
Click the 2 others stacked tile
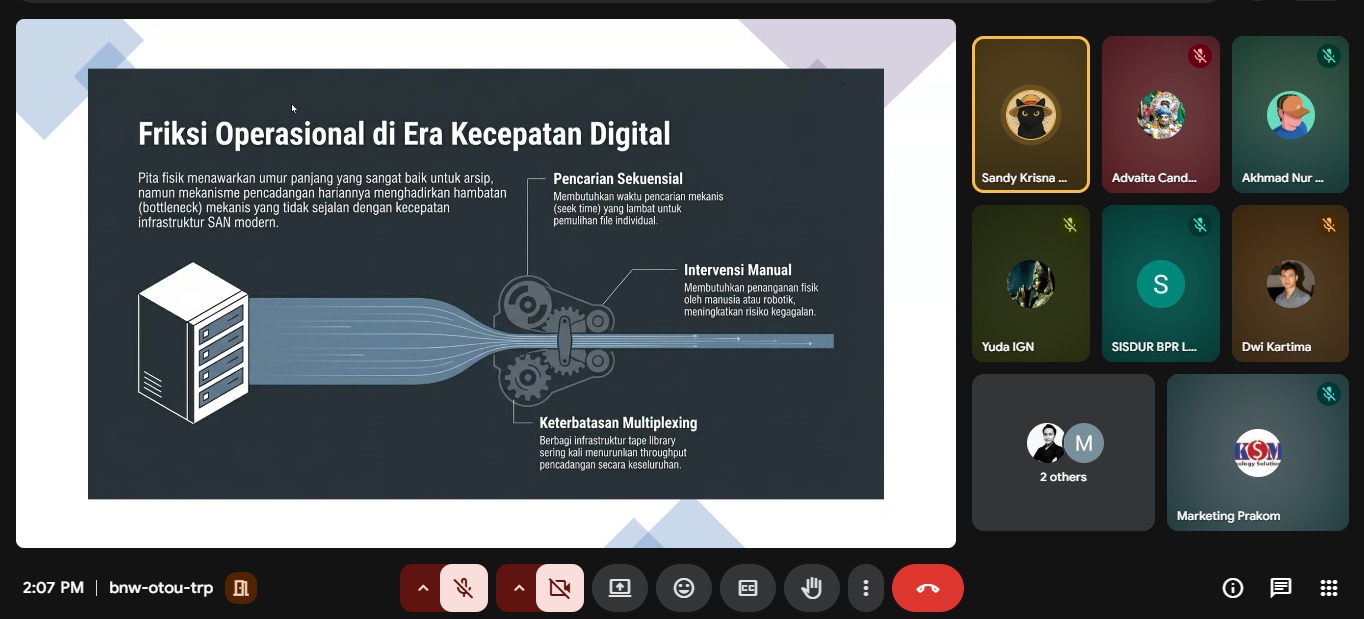[x=1063, y=452]
